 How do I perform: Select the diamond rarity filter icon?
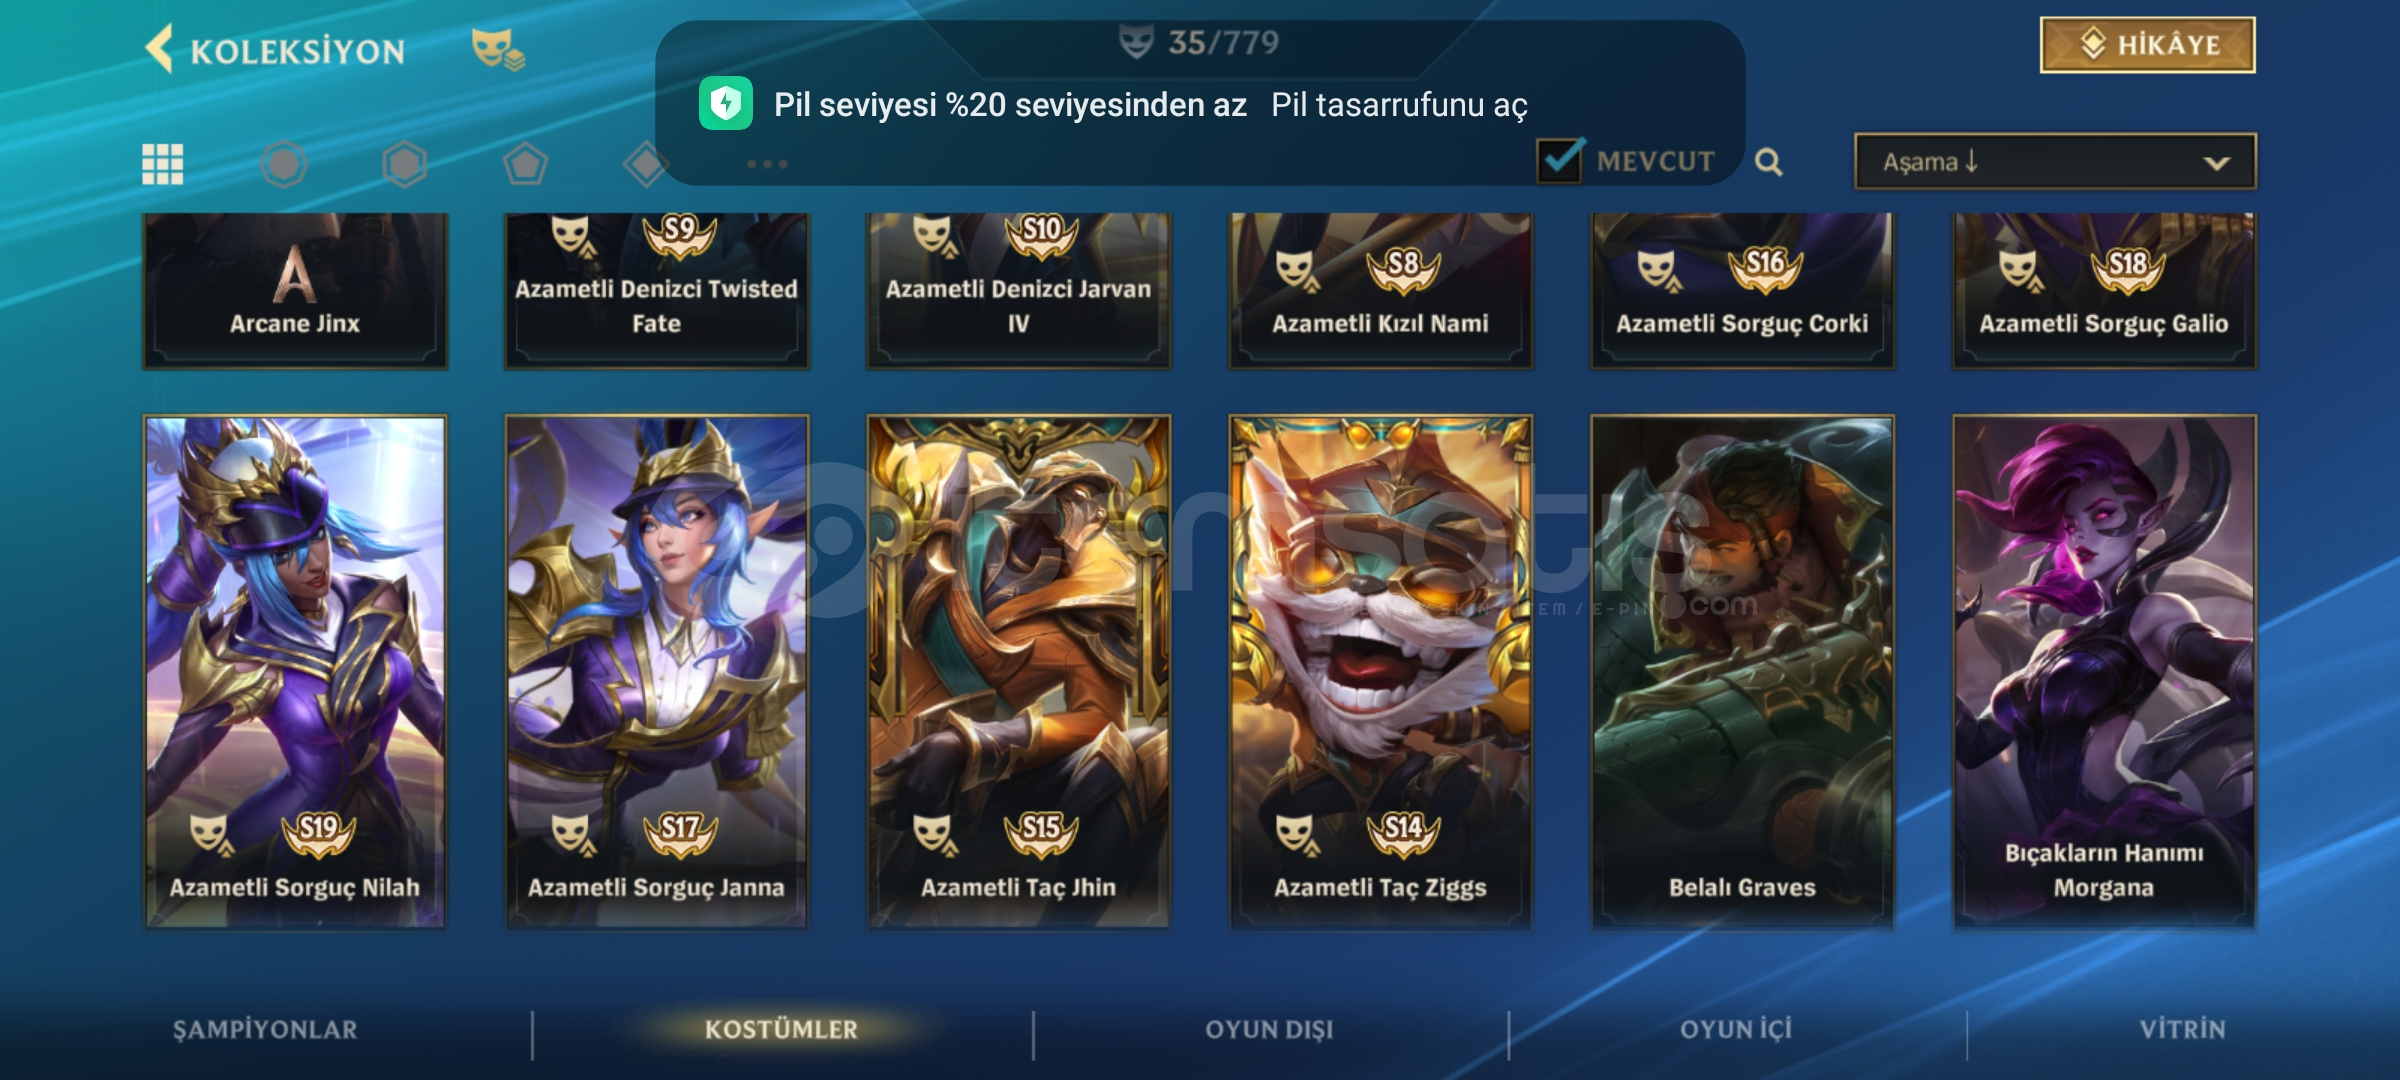(645, 164)
